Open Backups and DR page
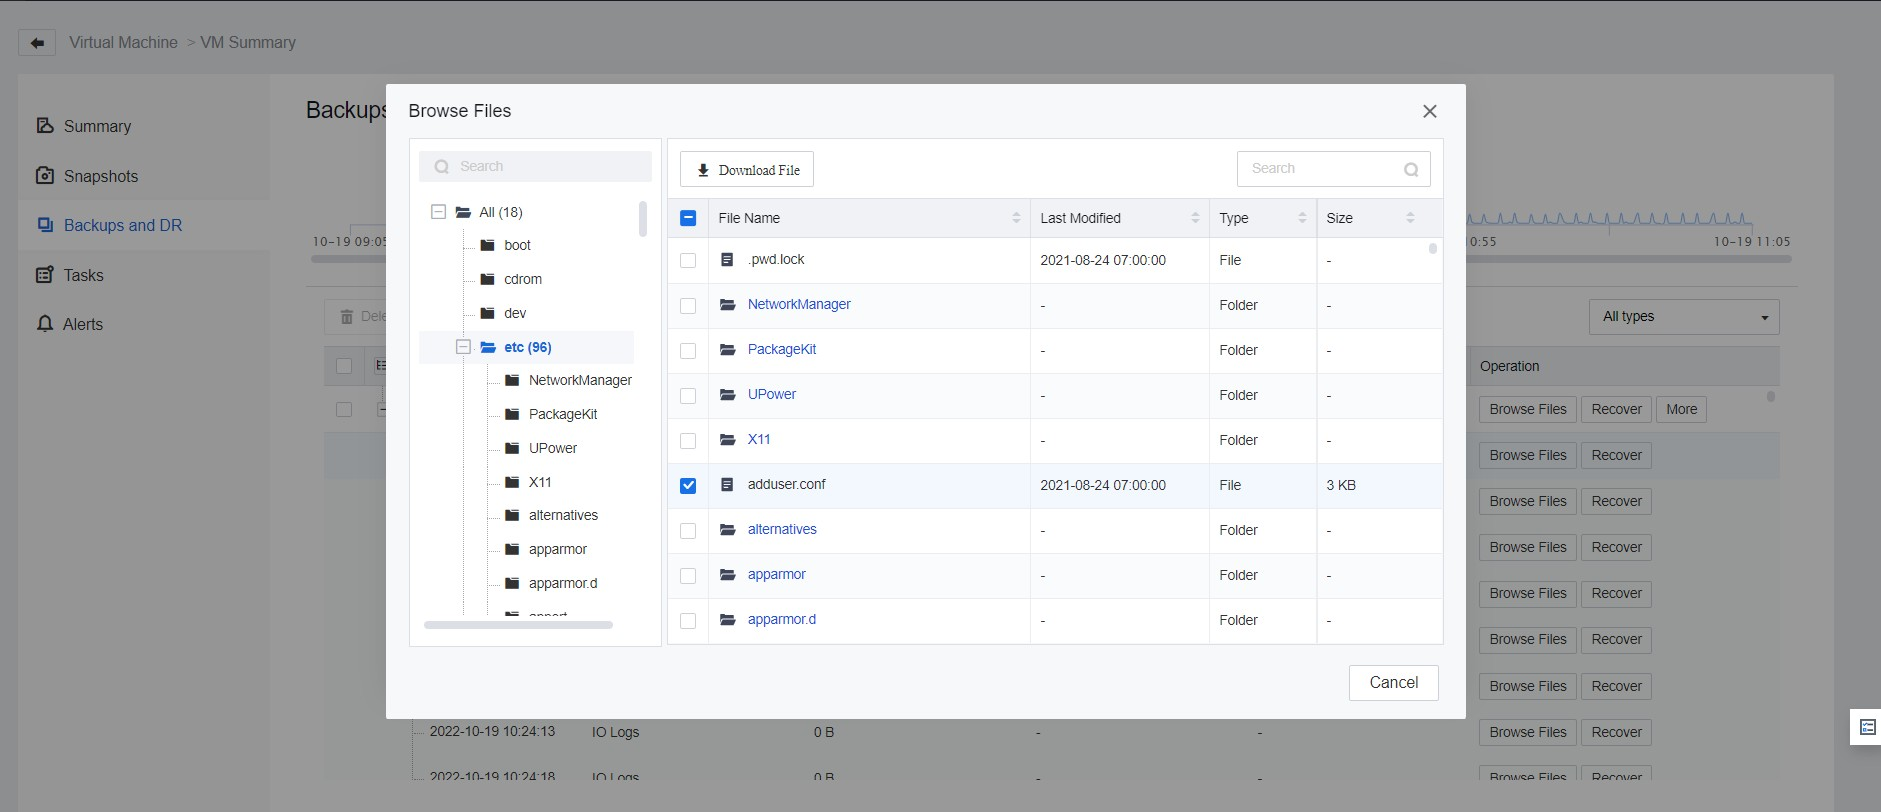Viewport: 1881px width, 812px height. 122,225
